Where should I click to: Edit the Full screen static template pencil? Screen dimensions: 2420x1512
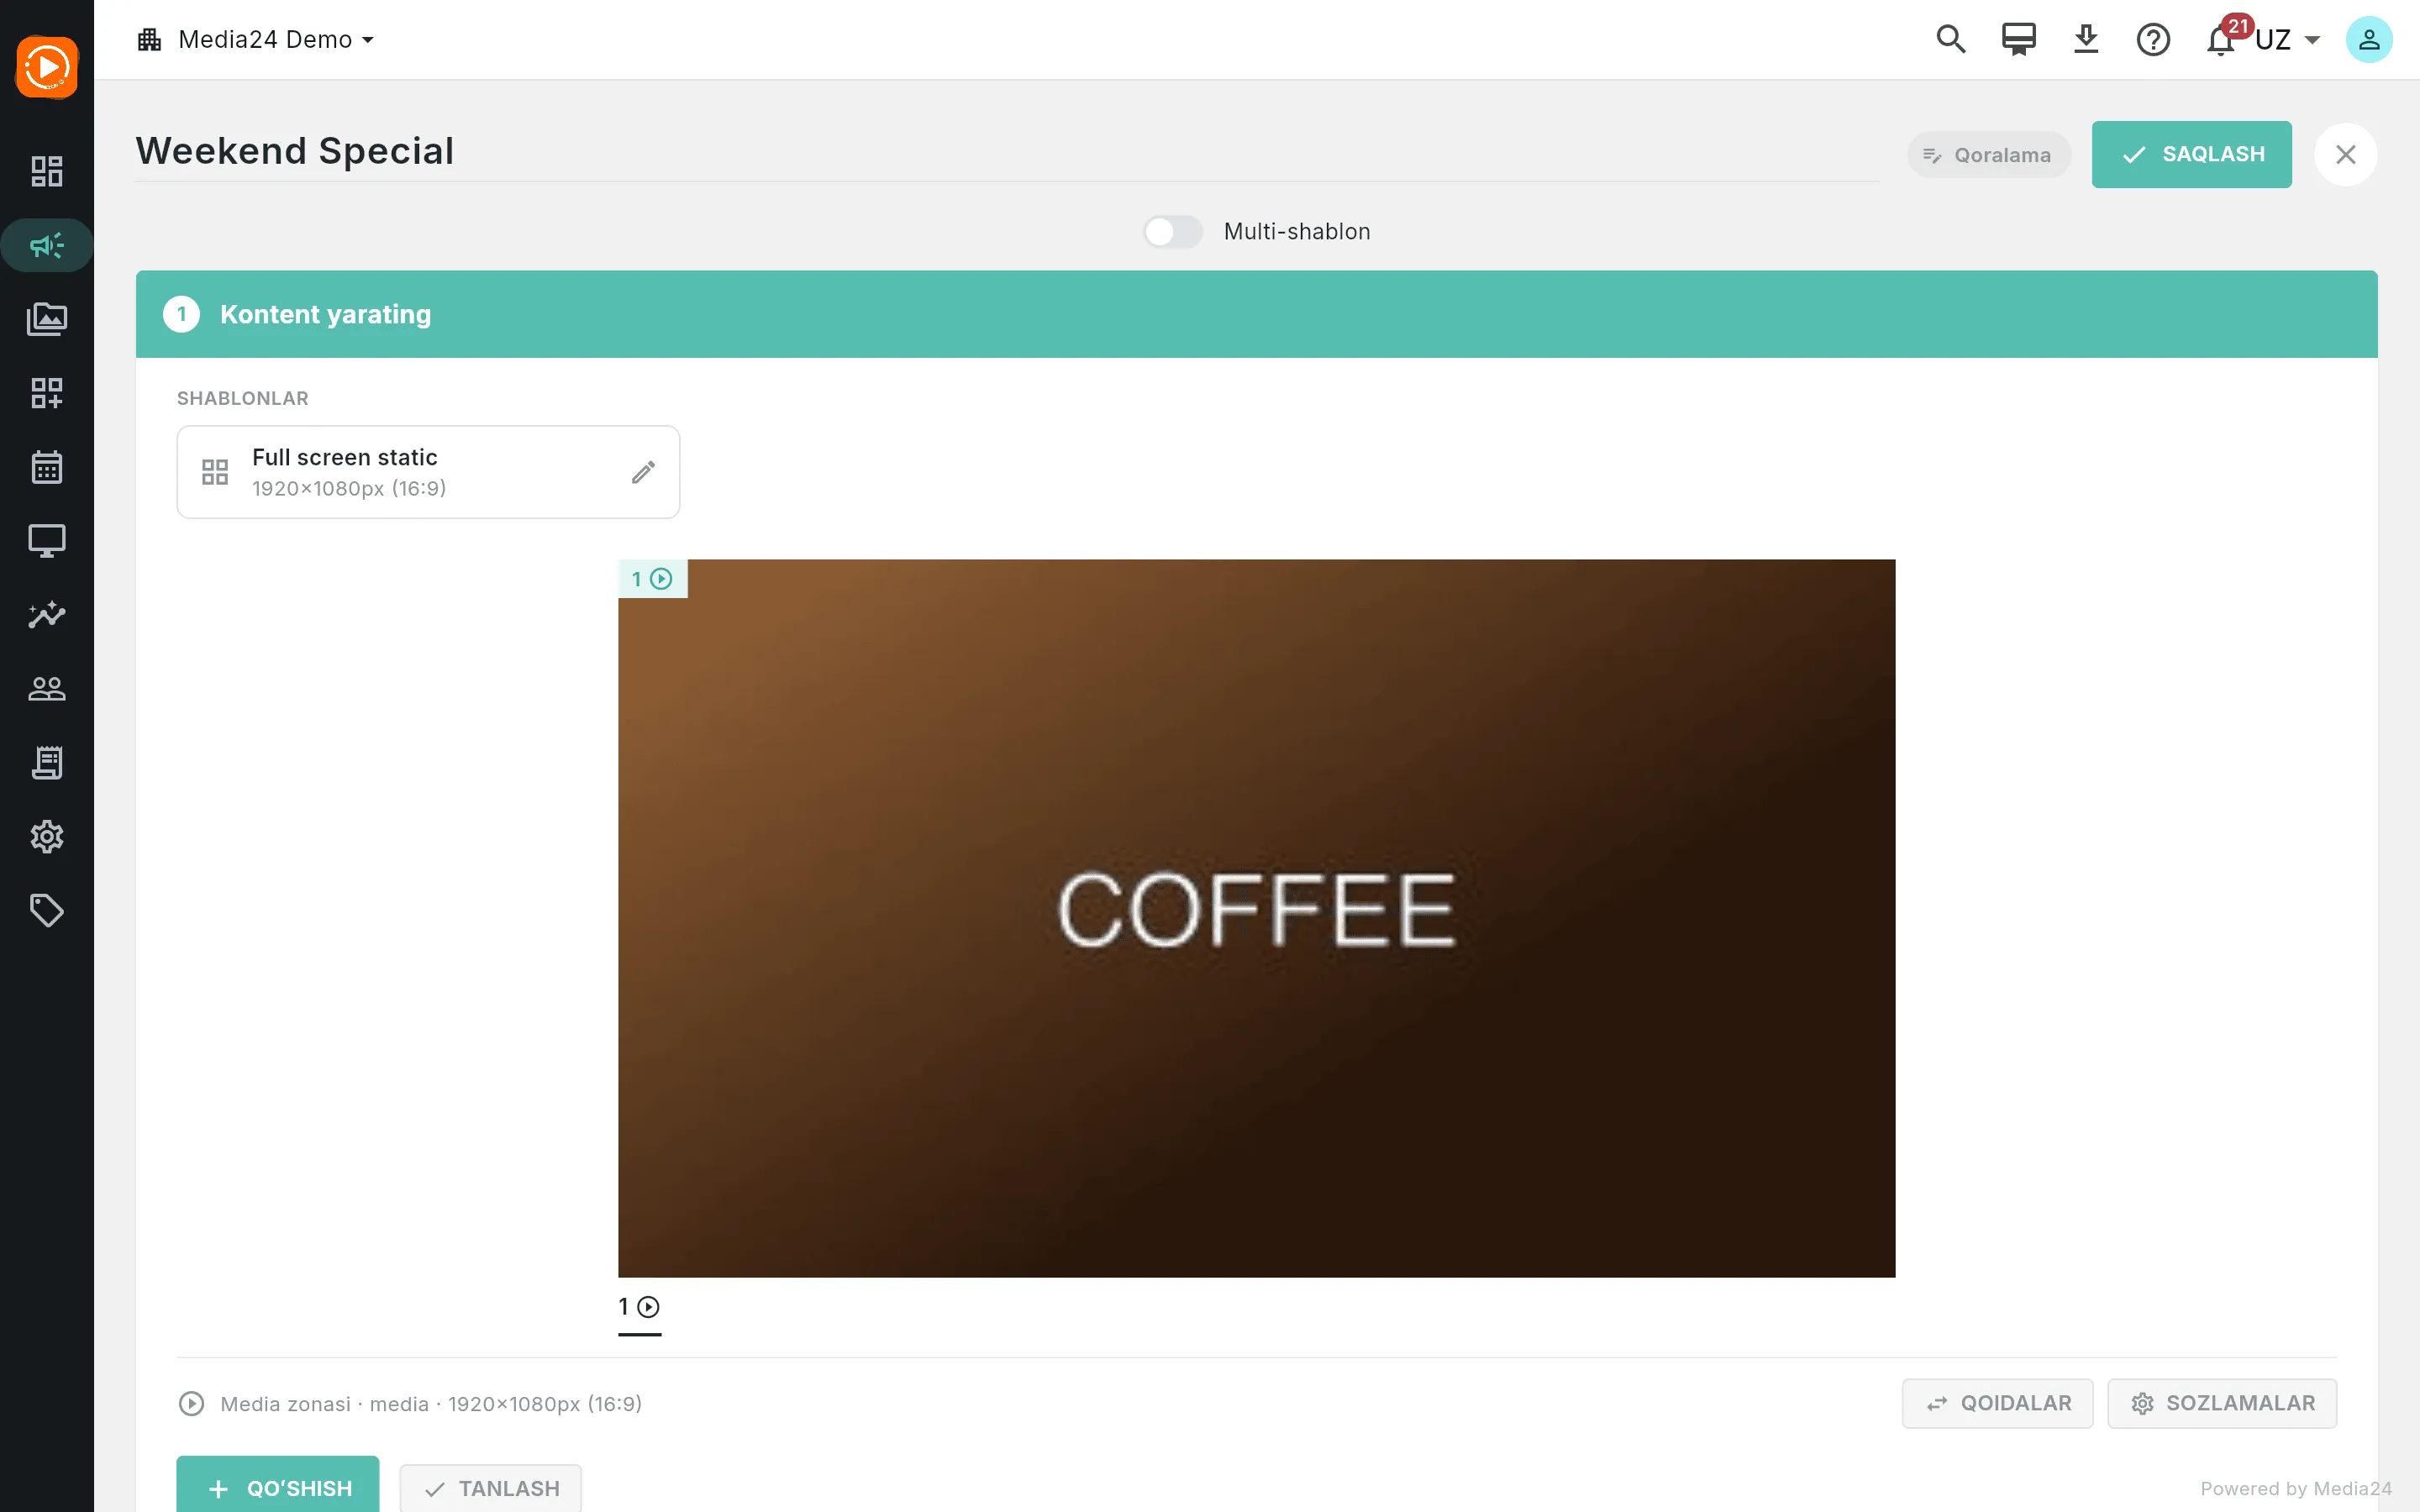[643, 472]
